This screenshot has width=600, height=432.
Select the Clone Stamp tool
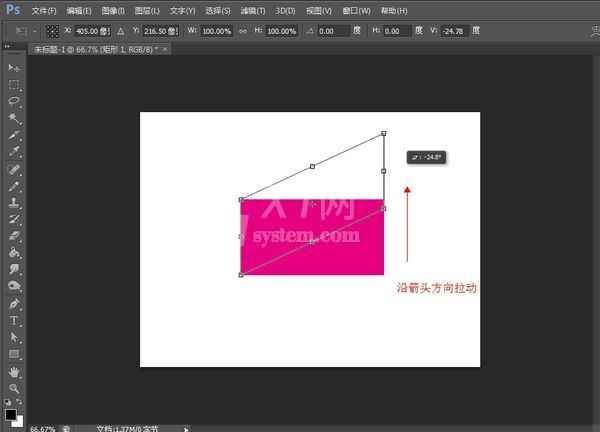(x=14, y=202)
